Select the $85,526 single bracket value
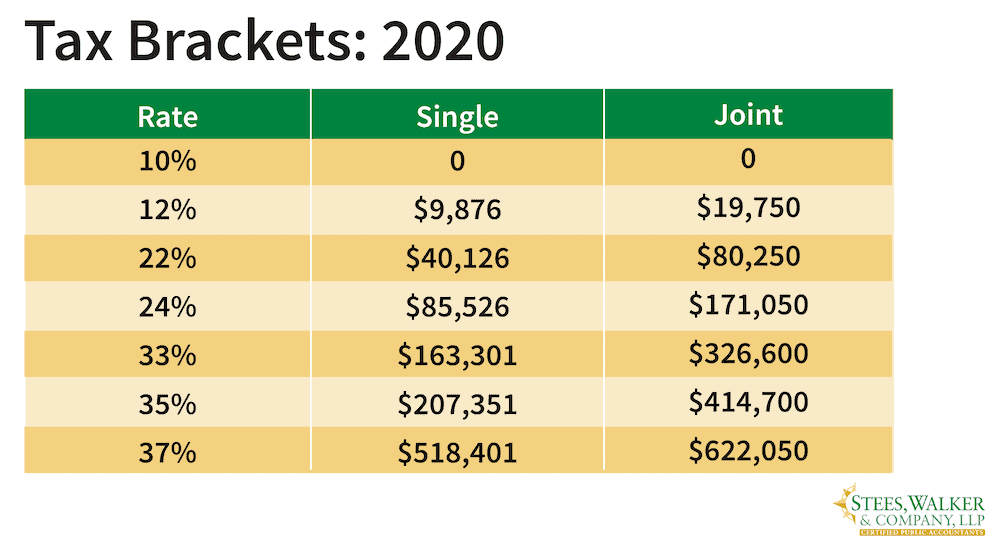 point(457,307)
